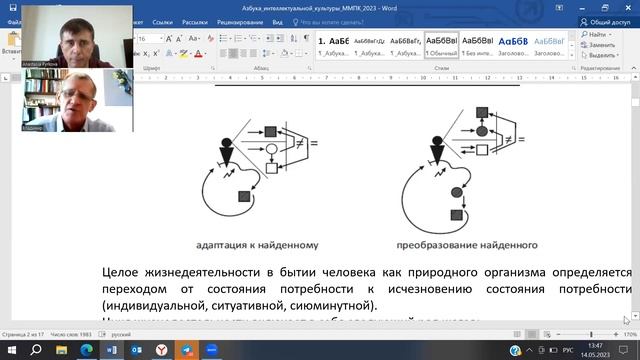Open the Рецензирование ribbon tab
Image resolution: width=640 pixels, height=360 pixels.
pyautogui.click(x=240, y=22)
